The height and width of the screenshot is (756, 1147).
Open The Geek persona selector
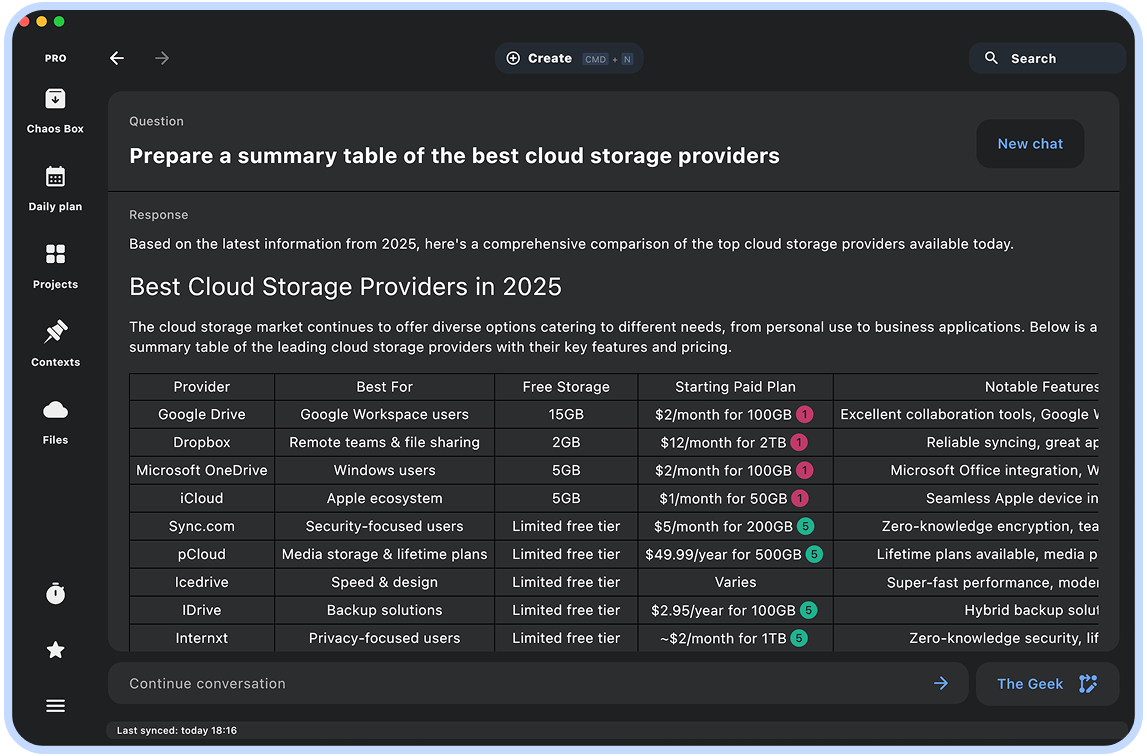click(1047, 684)
